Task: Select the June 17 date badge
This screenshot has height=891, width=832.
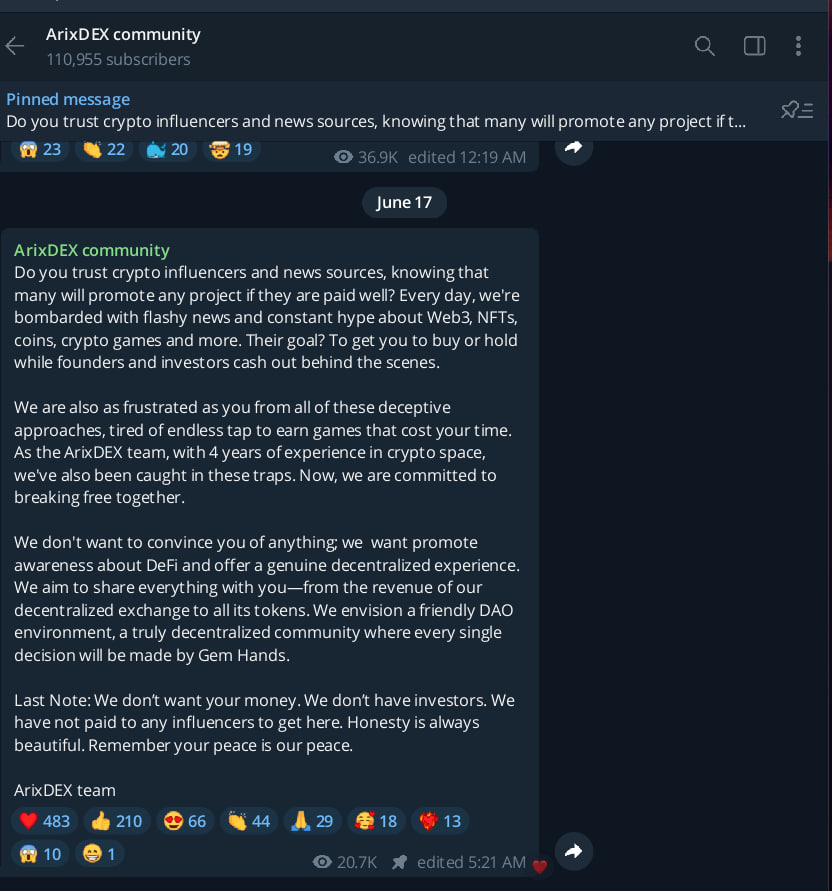Action: [404, 202]
